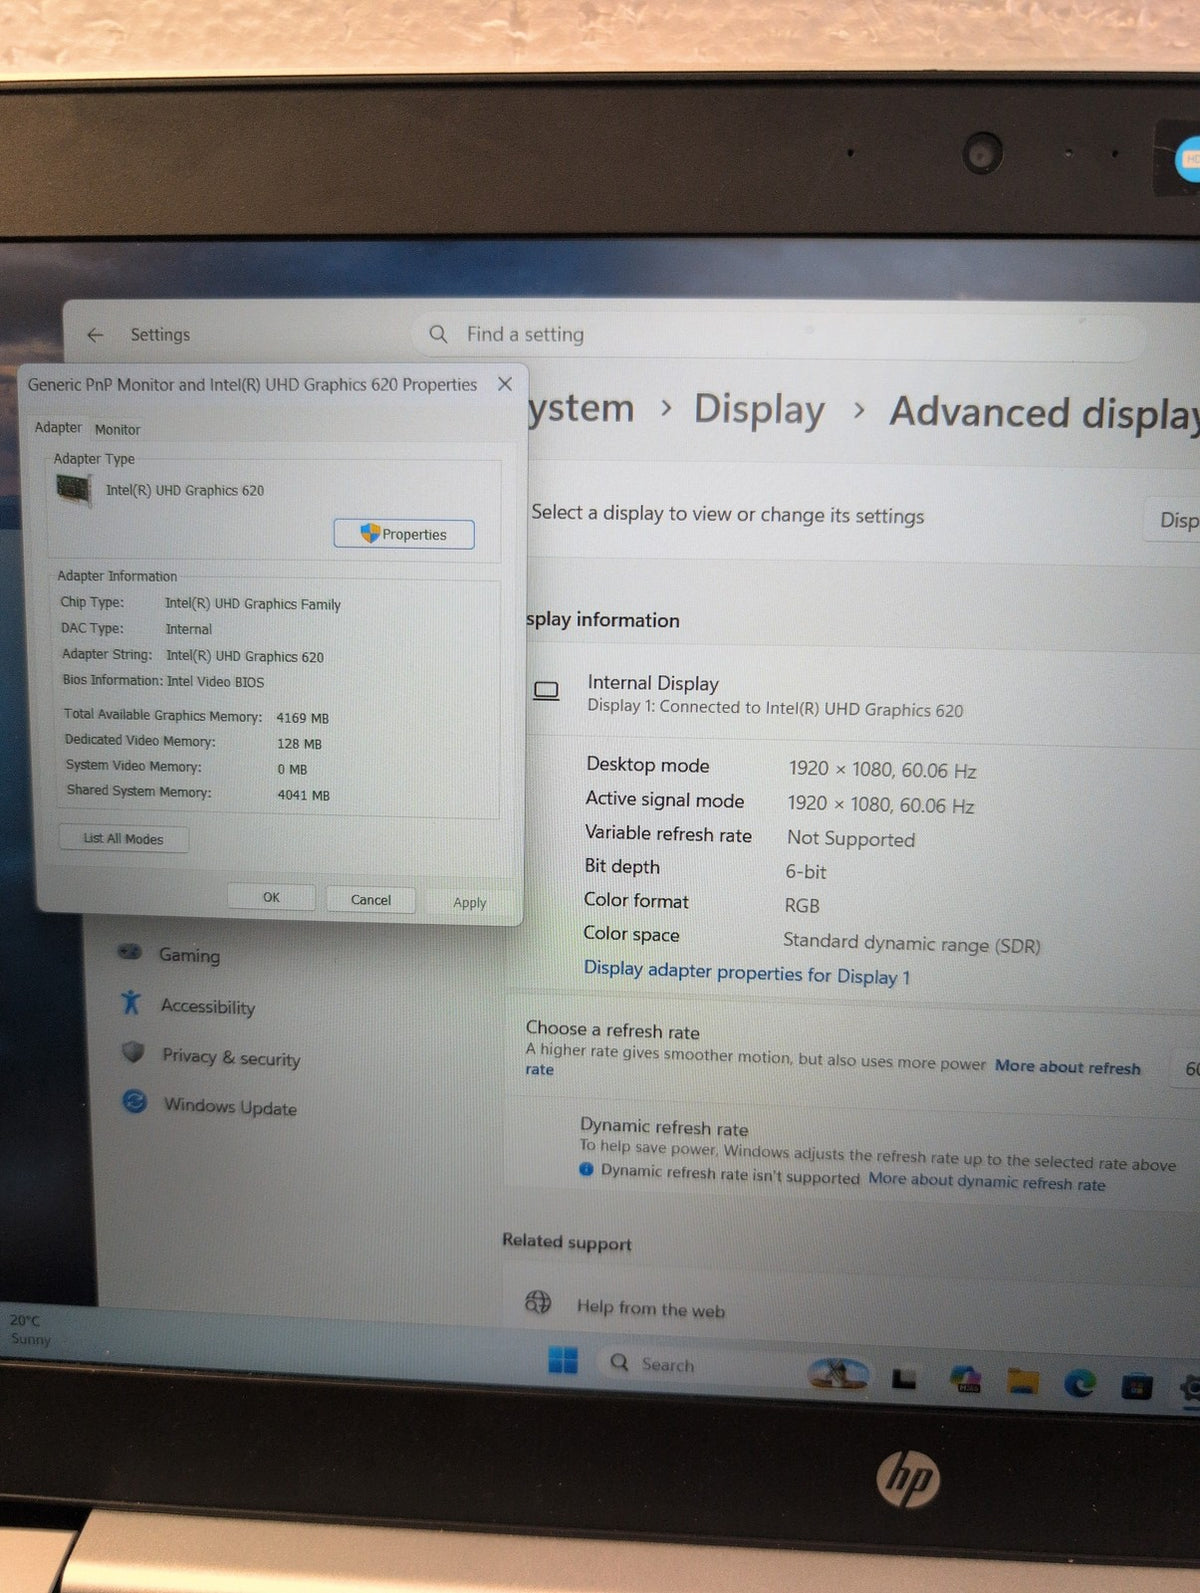
Task: Click the Bit depth value 6-bit
Action: [806, 872]
